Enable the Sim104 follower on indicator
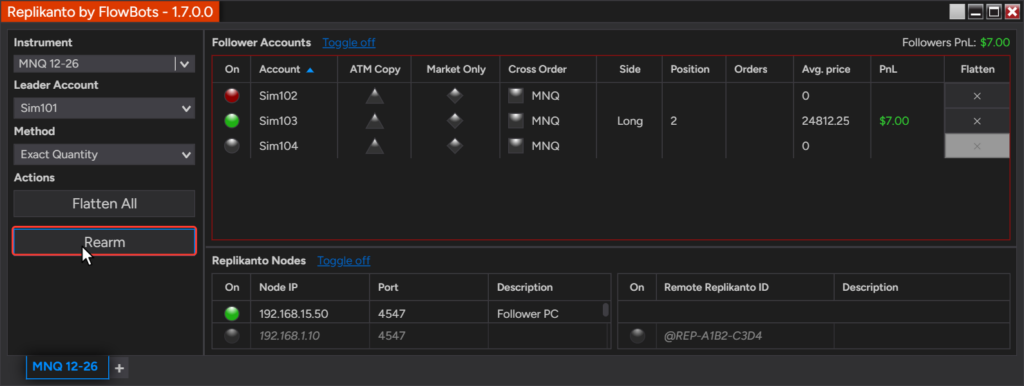Image resolution: width=1024 pixels, height=386 pixels. coord(231,146)
